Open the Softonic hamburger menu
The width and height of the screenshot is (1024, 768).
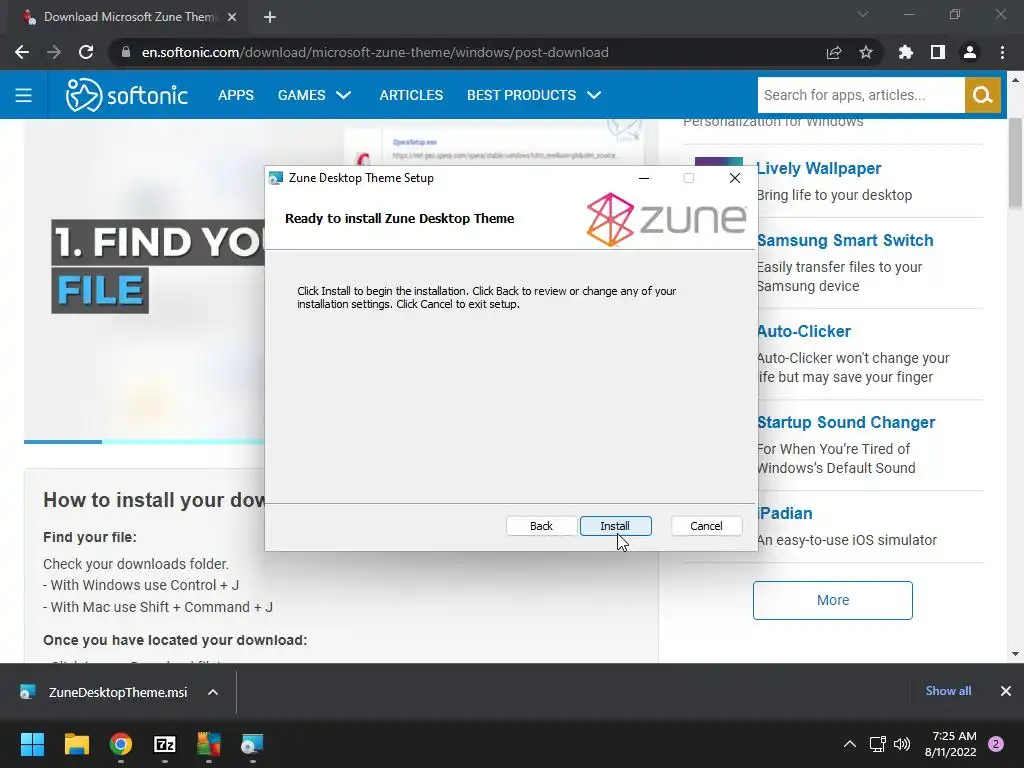[24, 95]
